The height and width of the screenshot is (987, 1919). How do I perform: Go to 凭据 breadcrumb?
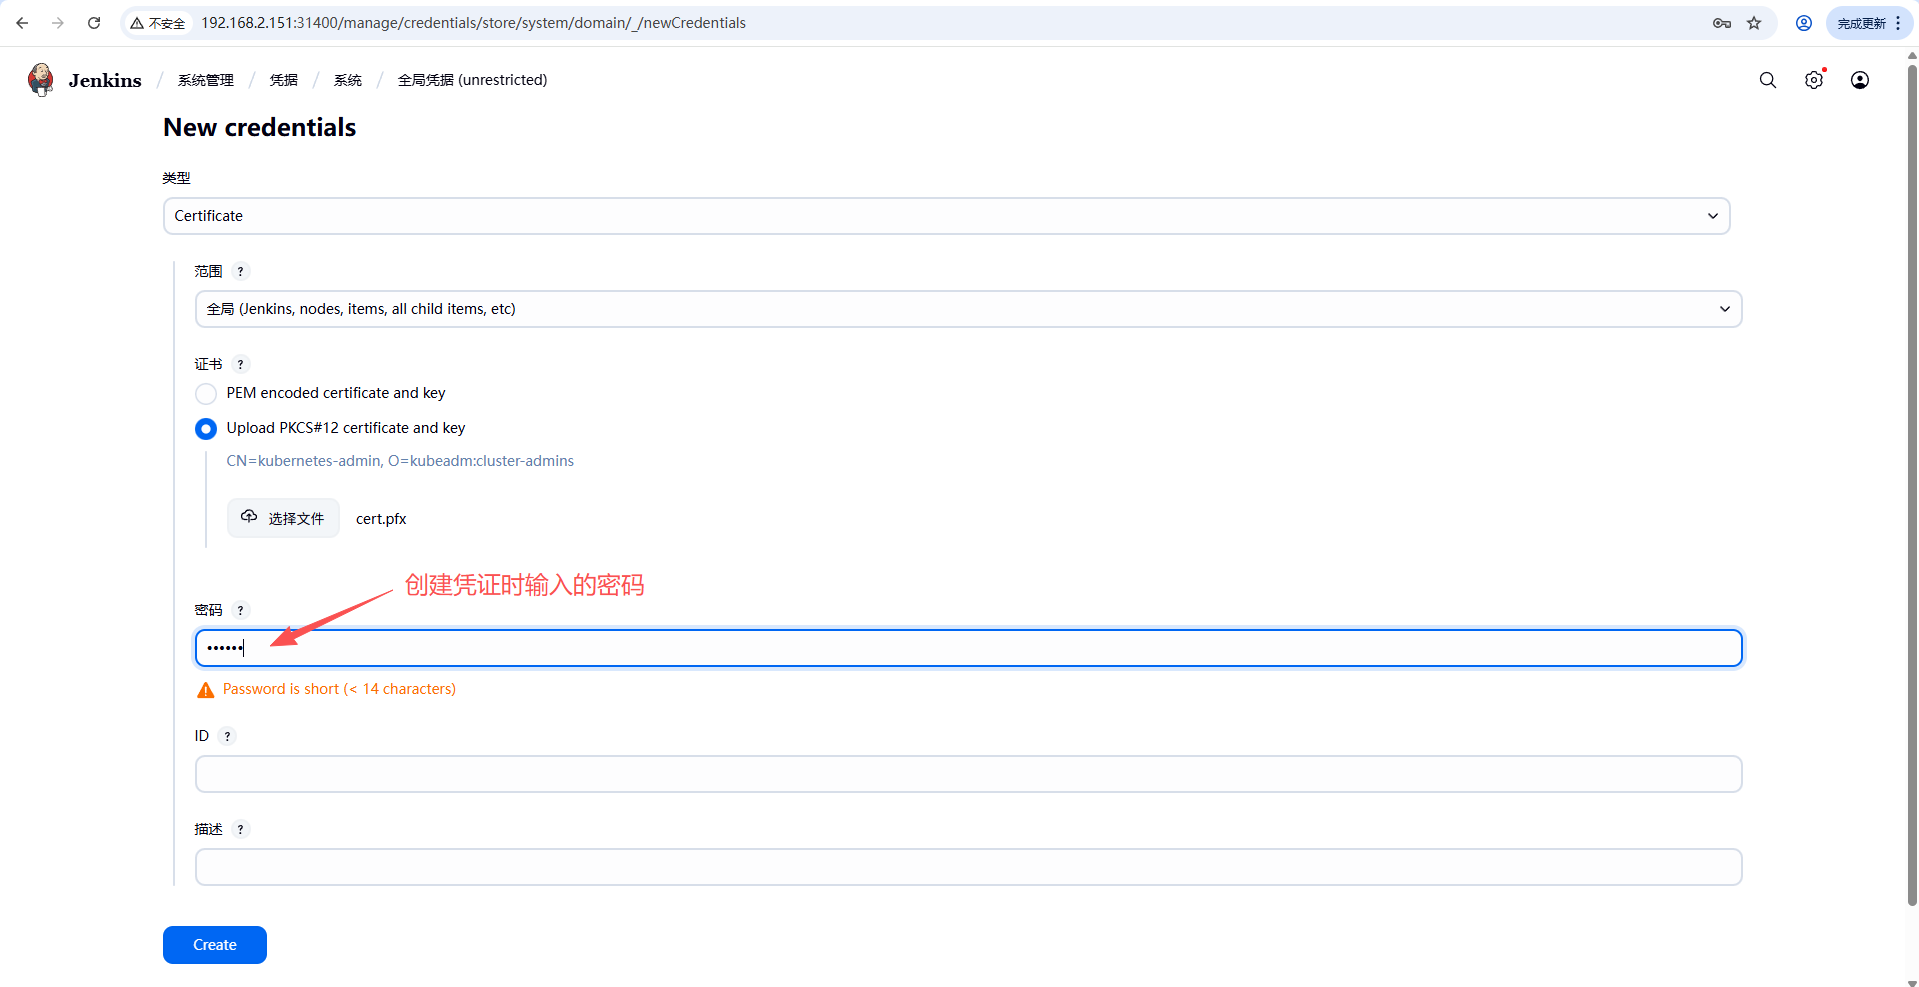(x=284, y=80)
